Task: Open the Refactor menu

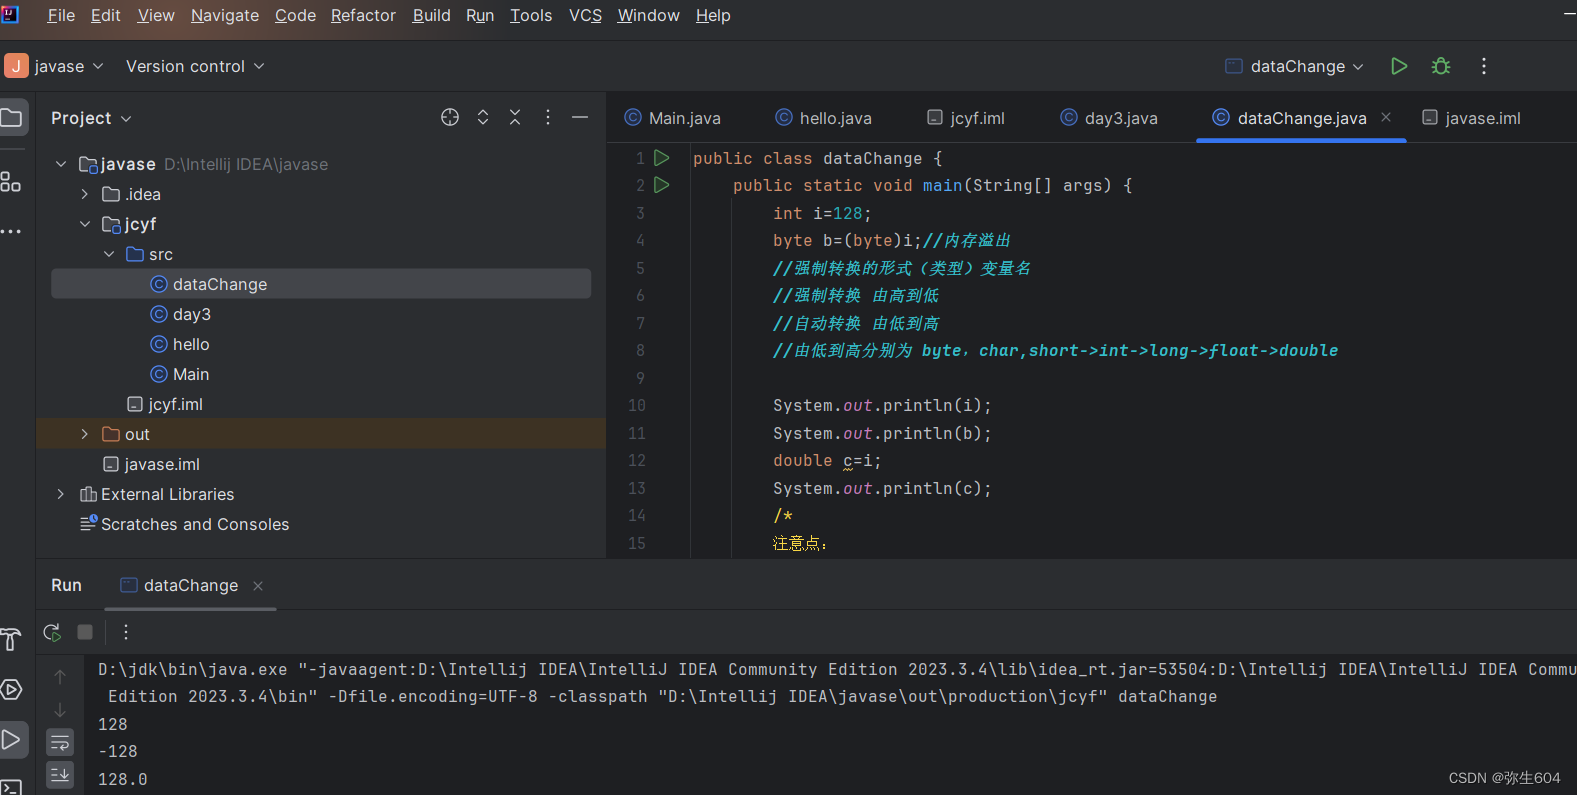Action: tap(363, 15)
